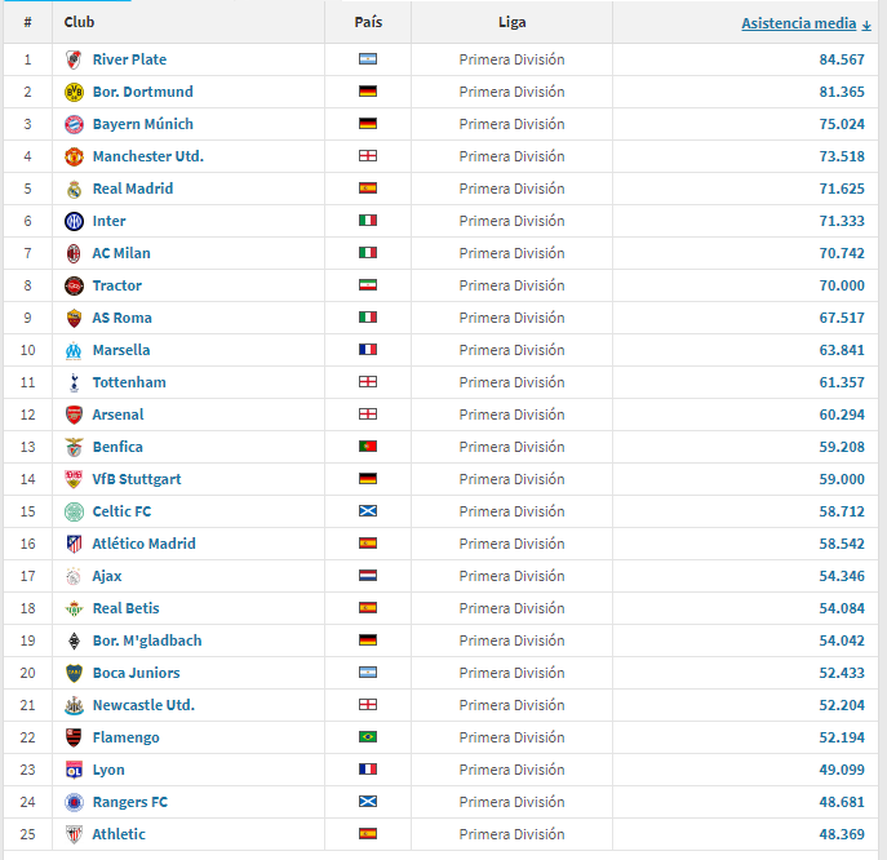Click the Argentina flag in River Plate row

[x=368, y=59]
